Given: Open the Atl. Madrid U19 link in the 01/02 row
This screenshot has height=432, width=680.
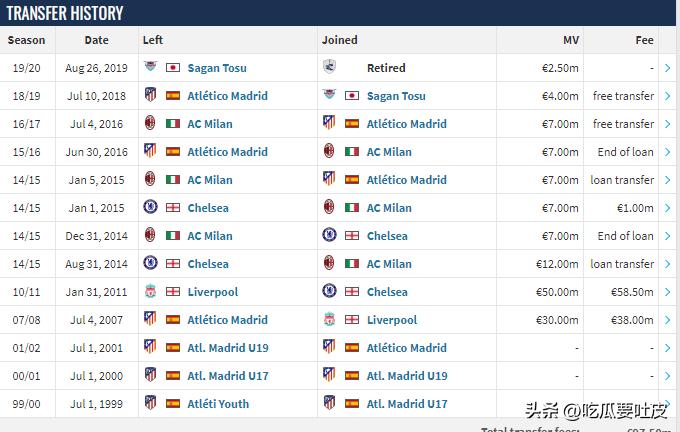Looking at the screenshot, I should [228, 348].
